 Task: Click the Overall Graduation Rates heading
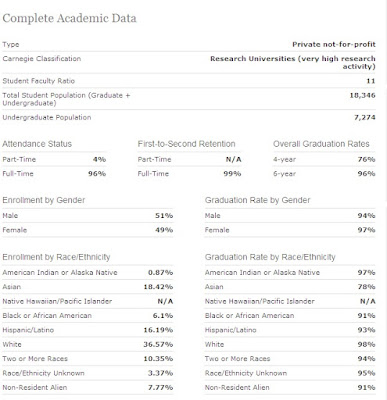click(x=321, y=144)
